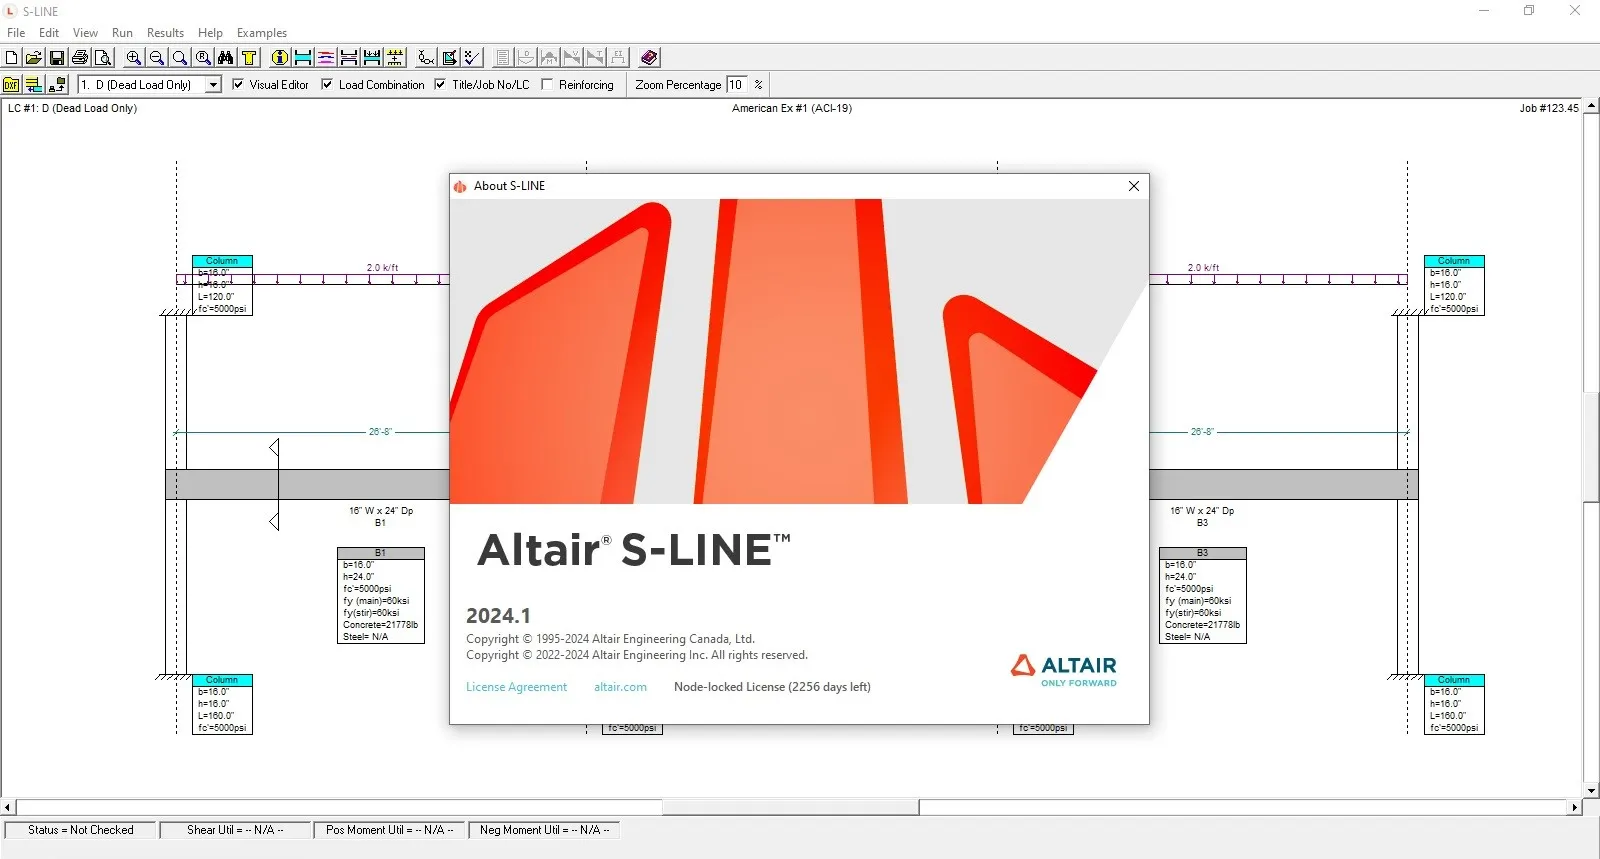Click the yellow and cyan lines icon beside DXF
Image resolution: width=1600 pixels, height=859 pixels.
pyautogui.click(x=33, y=85)
